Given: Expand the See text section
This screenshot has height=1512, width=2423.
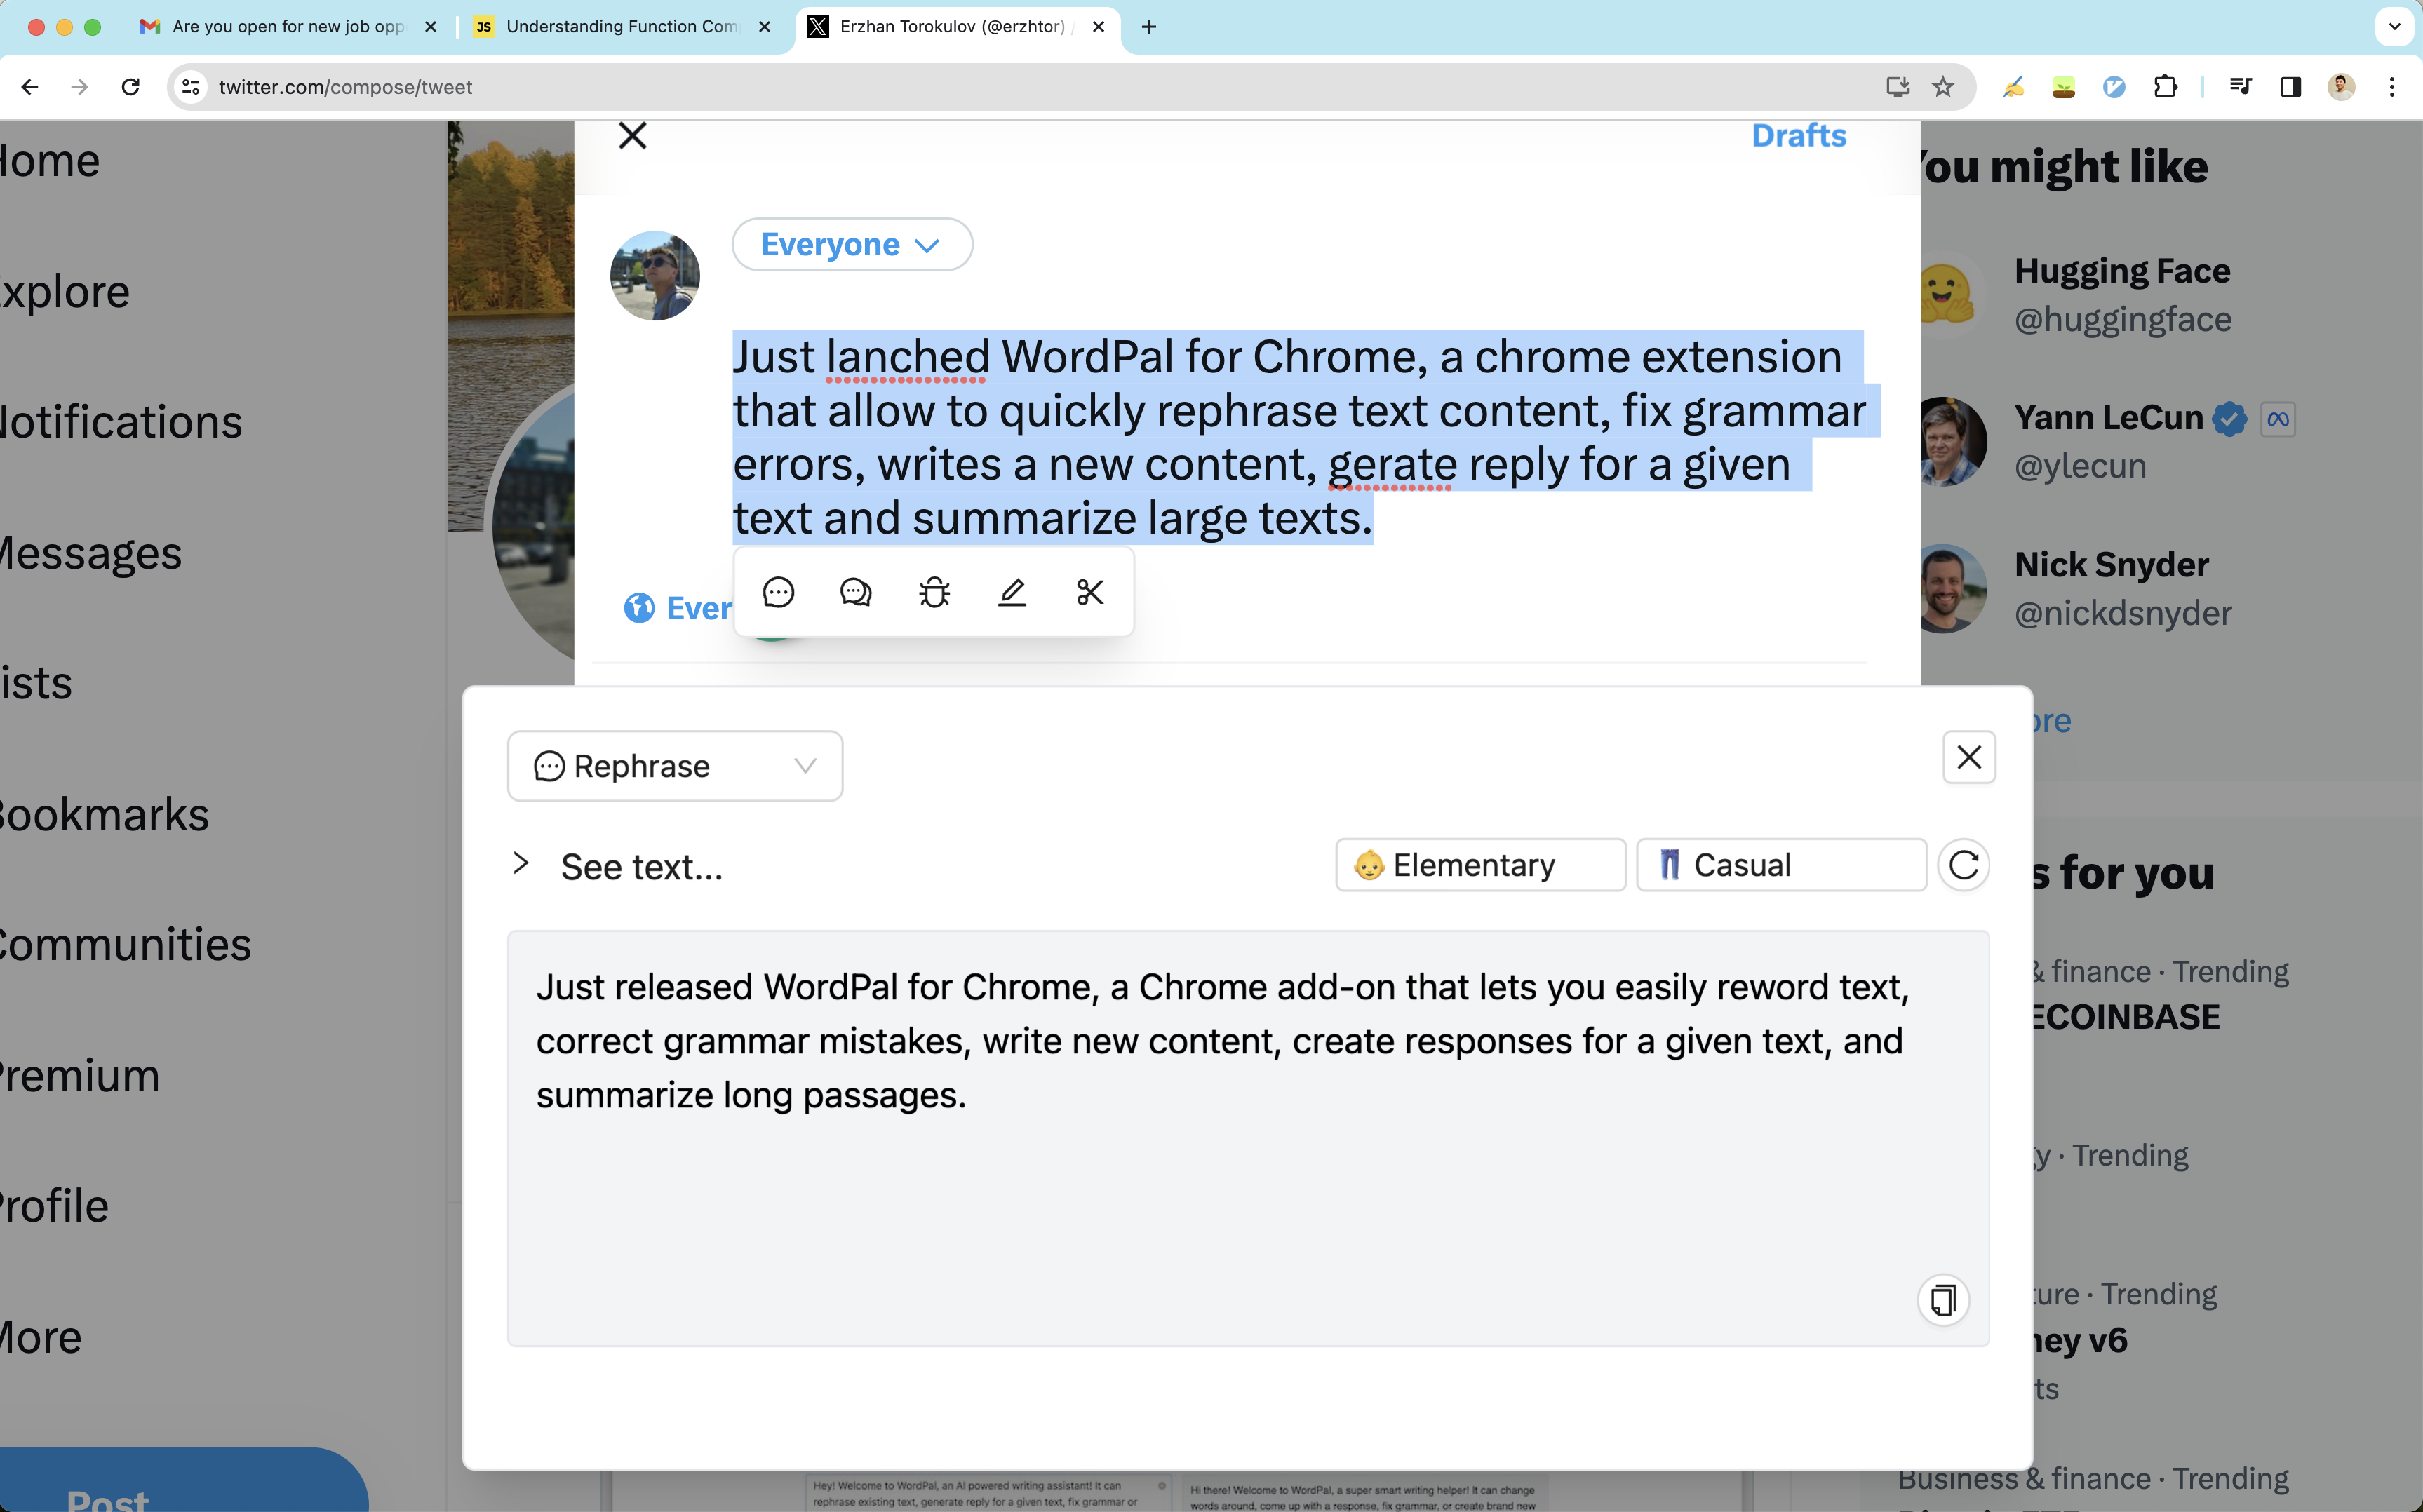Looking at the screenshot, I should (x=618, y=866).
